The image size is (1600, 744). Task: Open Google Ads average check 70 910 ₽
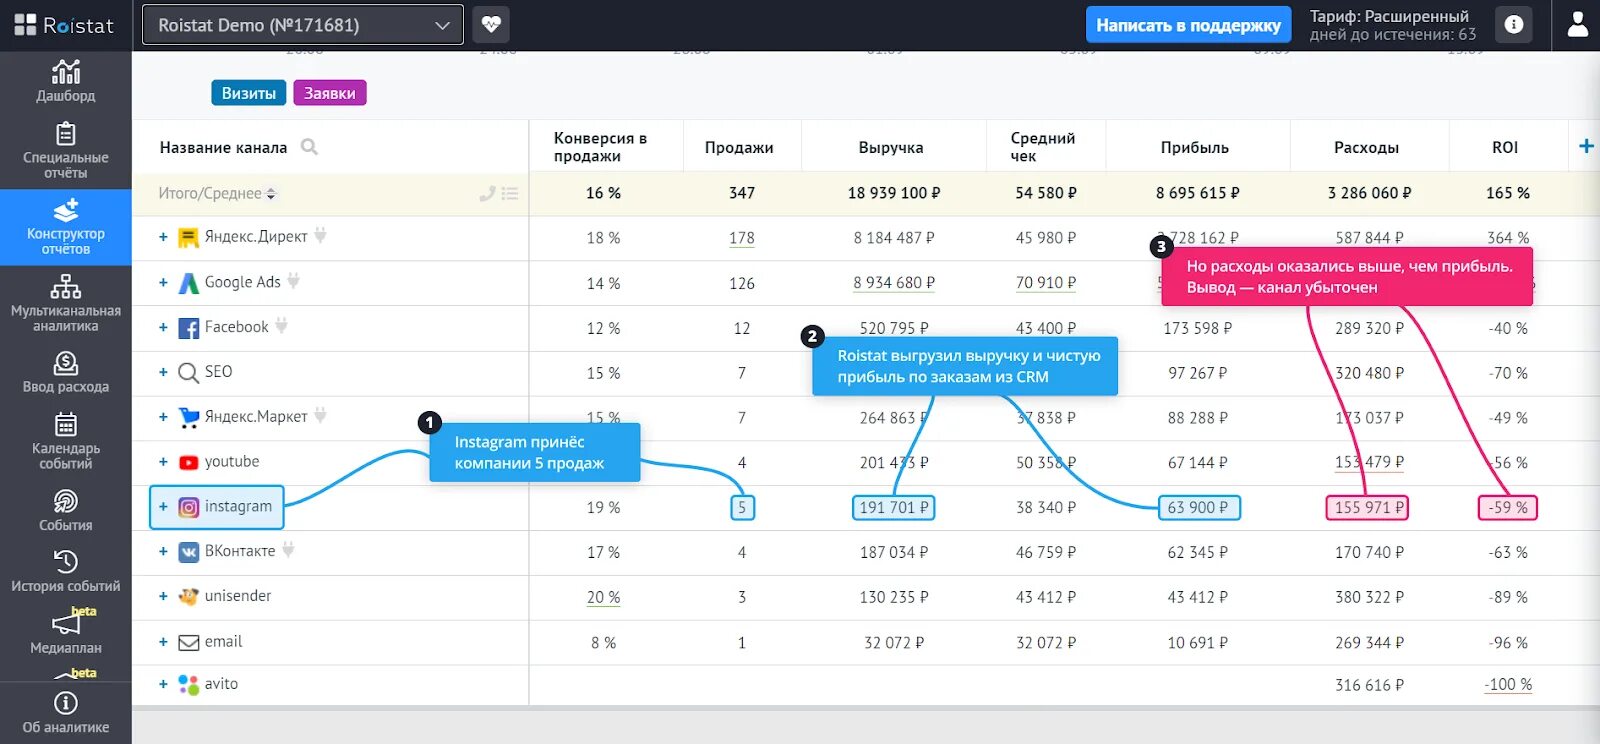tap(1046, 283)
